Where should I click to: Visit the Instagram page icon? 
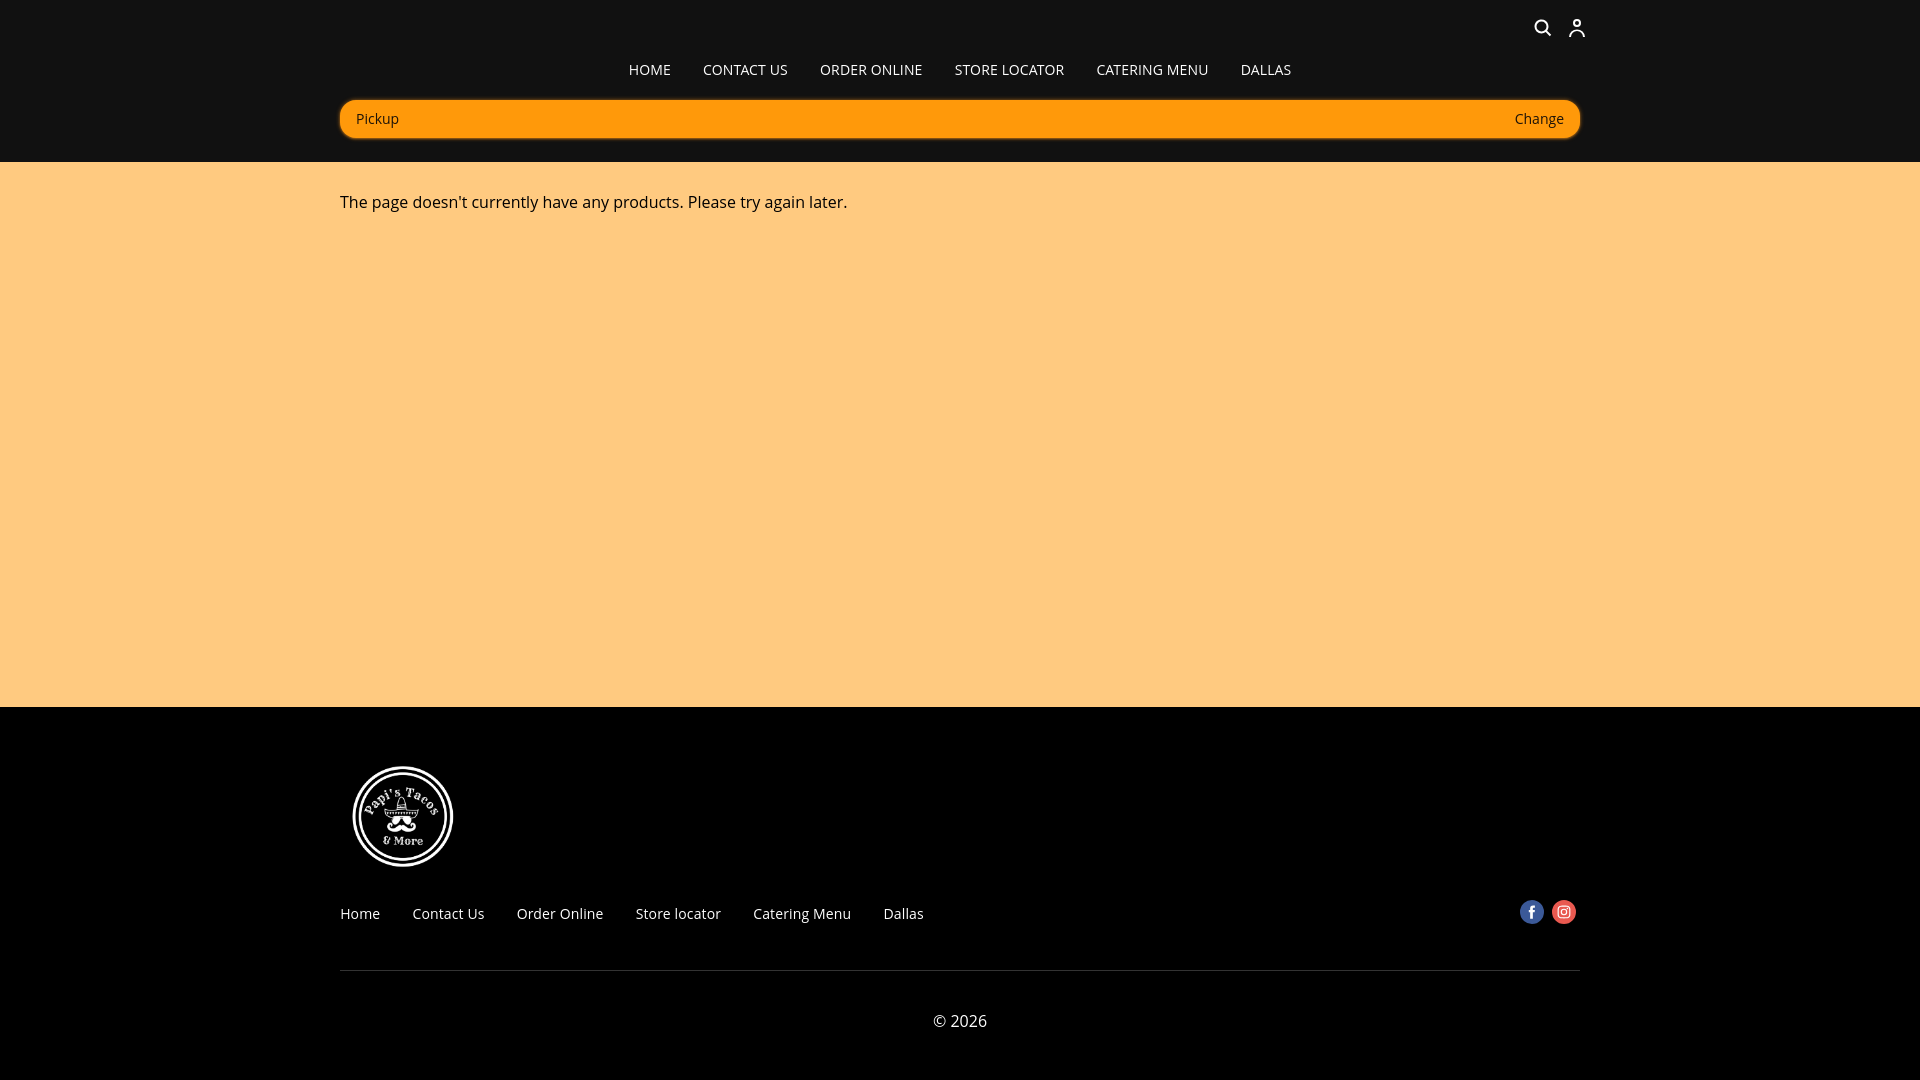[x=1564, y=912]
